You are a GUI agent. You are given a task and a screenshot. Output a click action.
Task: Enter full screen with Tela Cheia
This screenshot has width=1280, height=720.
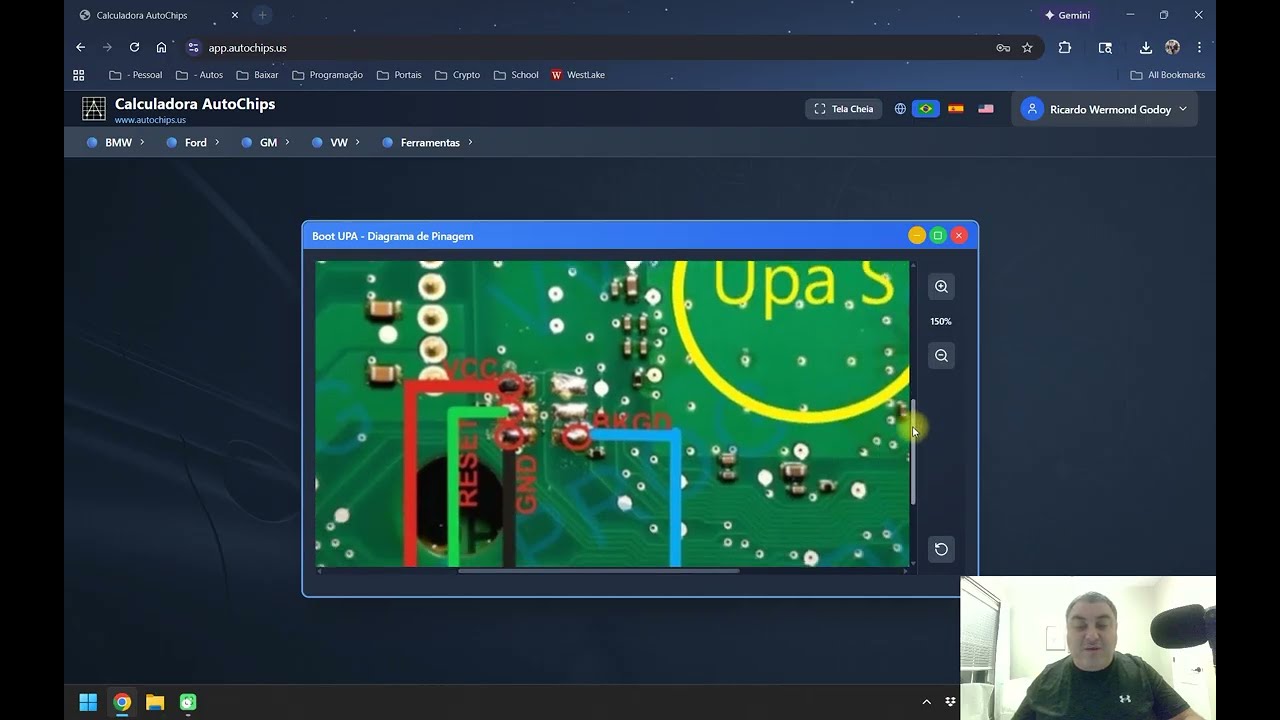coord(844,109)
